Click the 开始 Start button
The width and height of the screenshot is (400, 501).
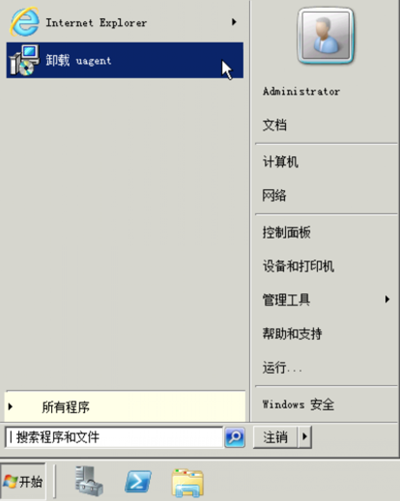(x=23, y=481)
